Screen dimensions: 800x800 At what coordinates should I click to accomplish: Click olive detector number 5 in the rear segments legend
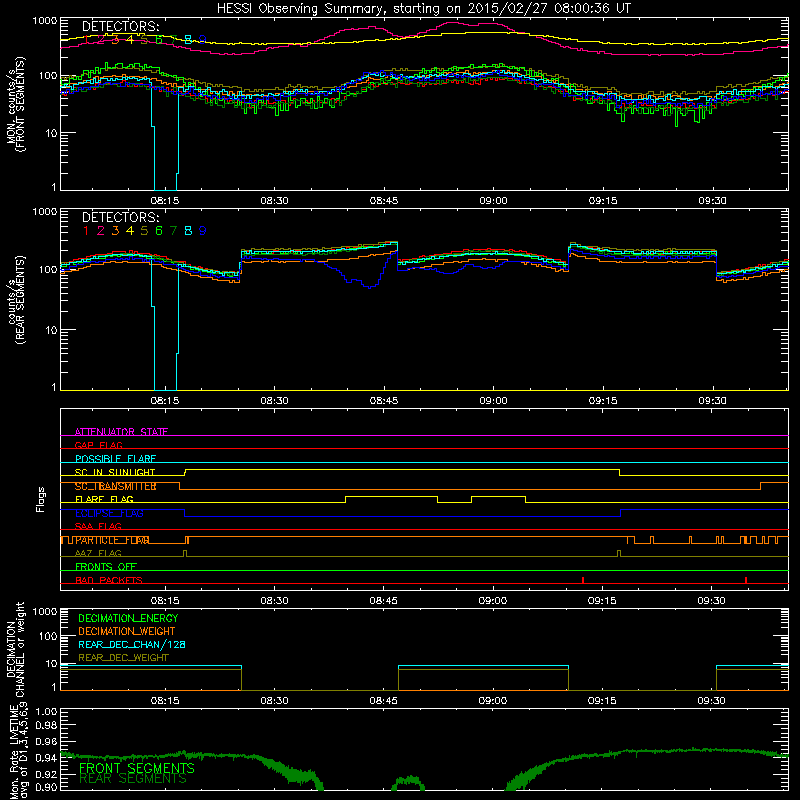[x=144, y=231]
